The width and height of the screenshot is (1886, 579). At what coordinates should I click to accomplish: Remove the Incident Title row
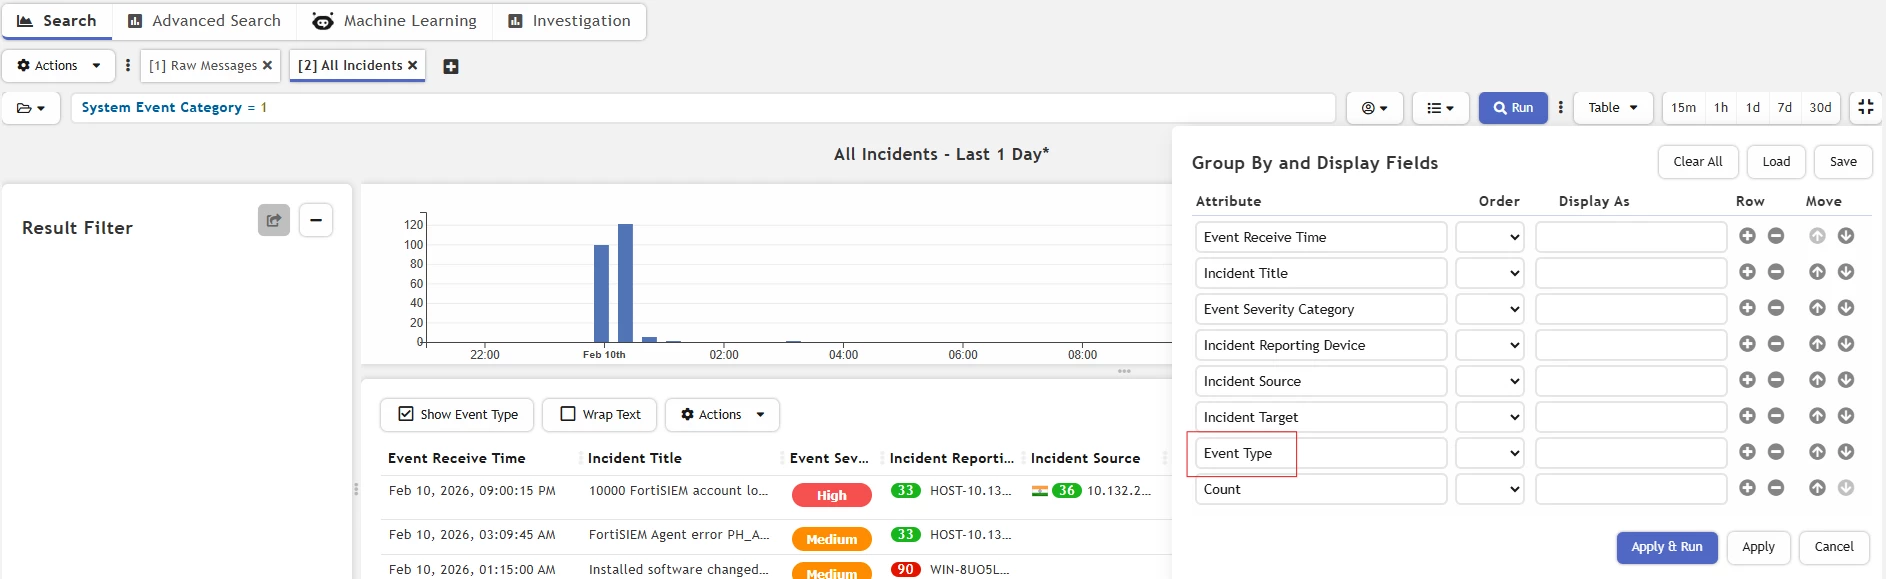1776,272
